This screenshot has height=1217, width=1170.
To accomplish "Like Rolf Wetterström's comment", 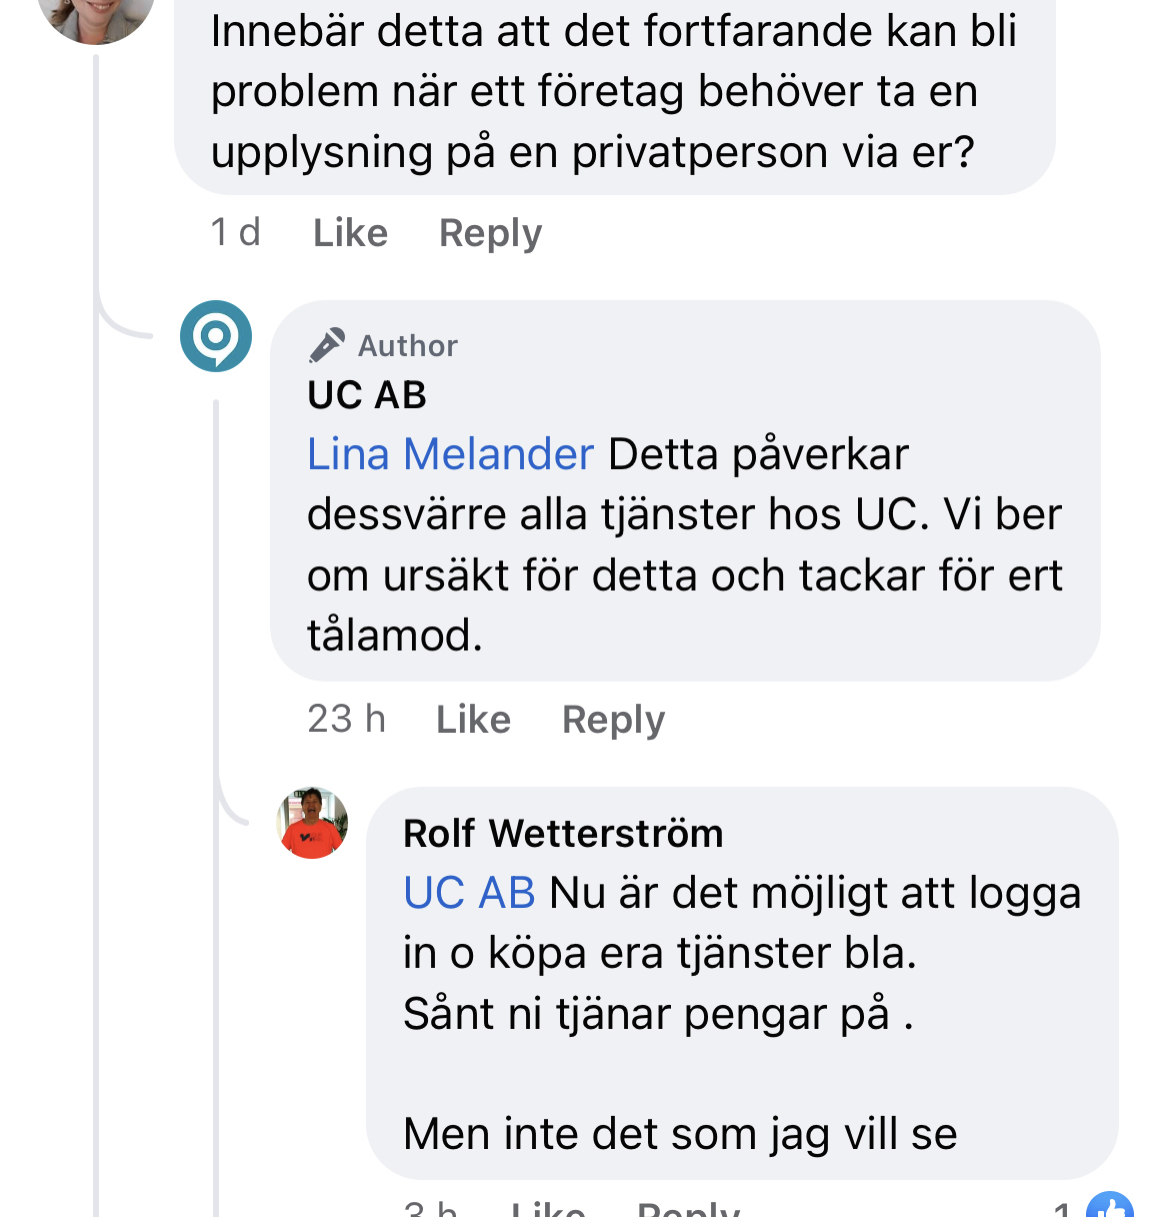I will tap(547, 1210).
